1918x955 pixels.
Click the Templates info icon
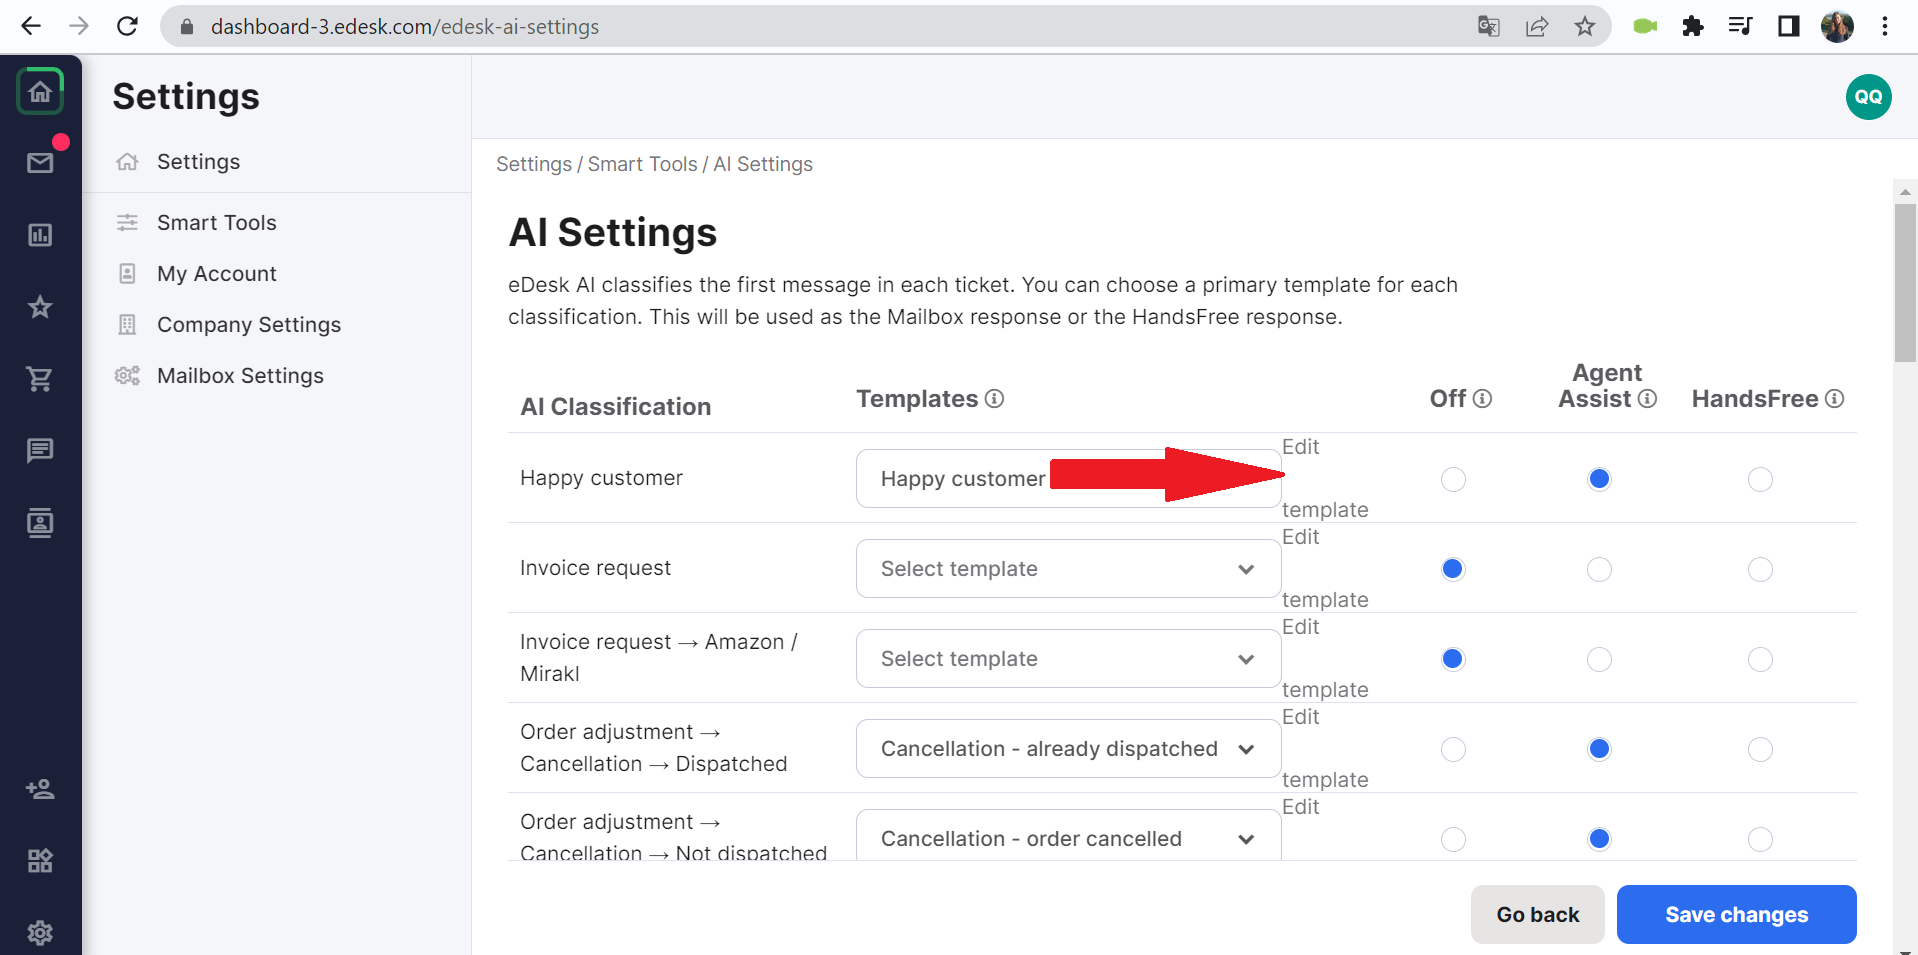click(x=994, y=399)
